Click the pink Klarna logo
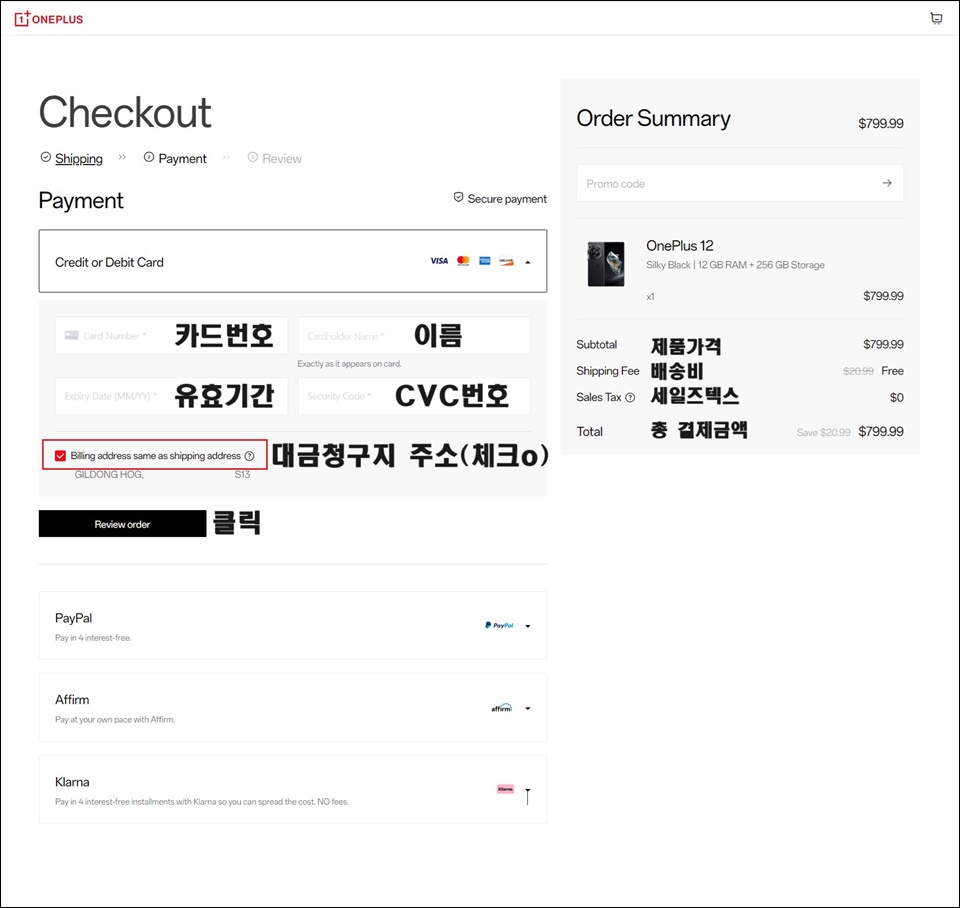The image size is (960, 908). click(x=505, y=789)
